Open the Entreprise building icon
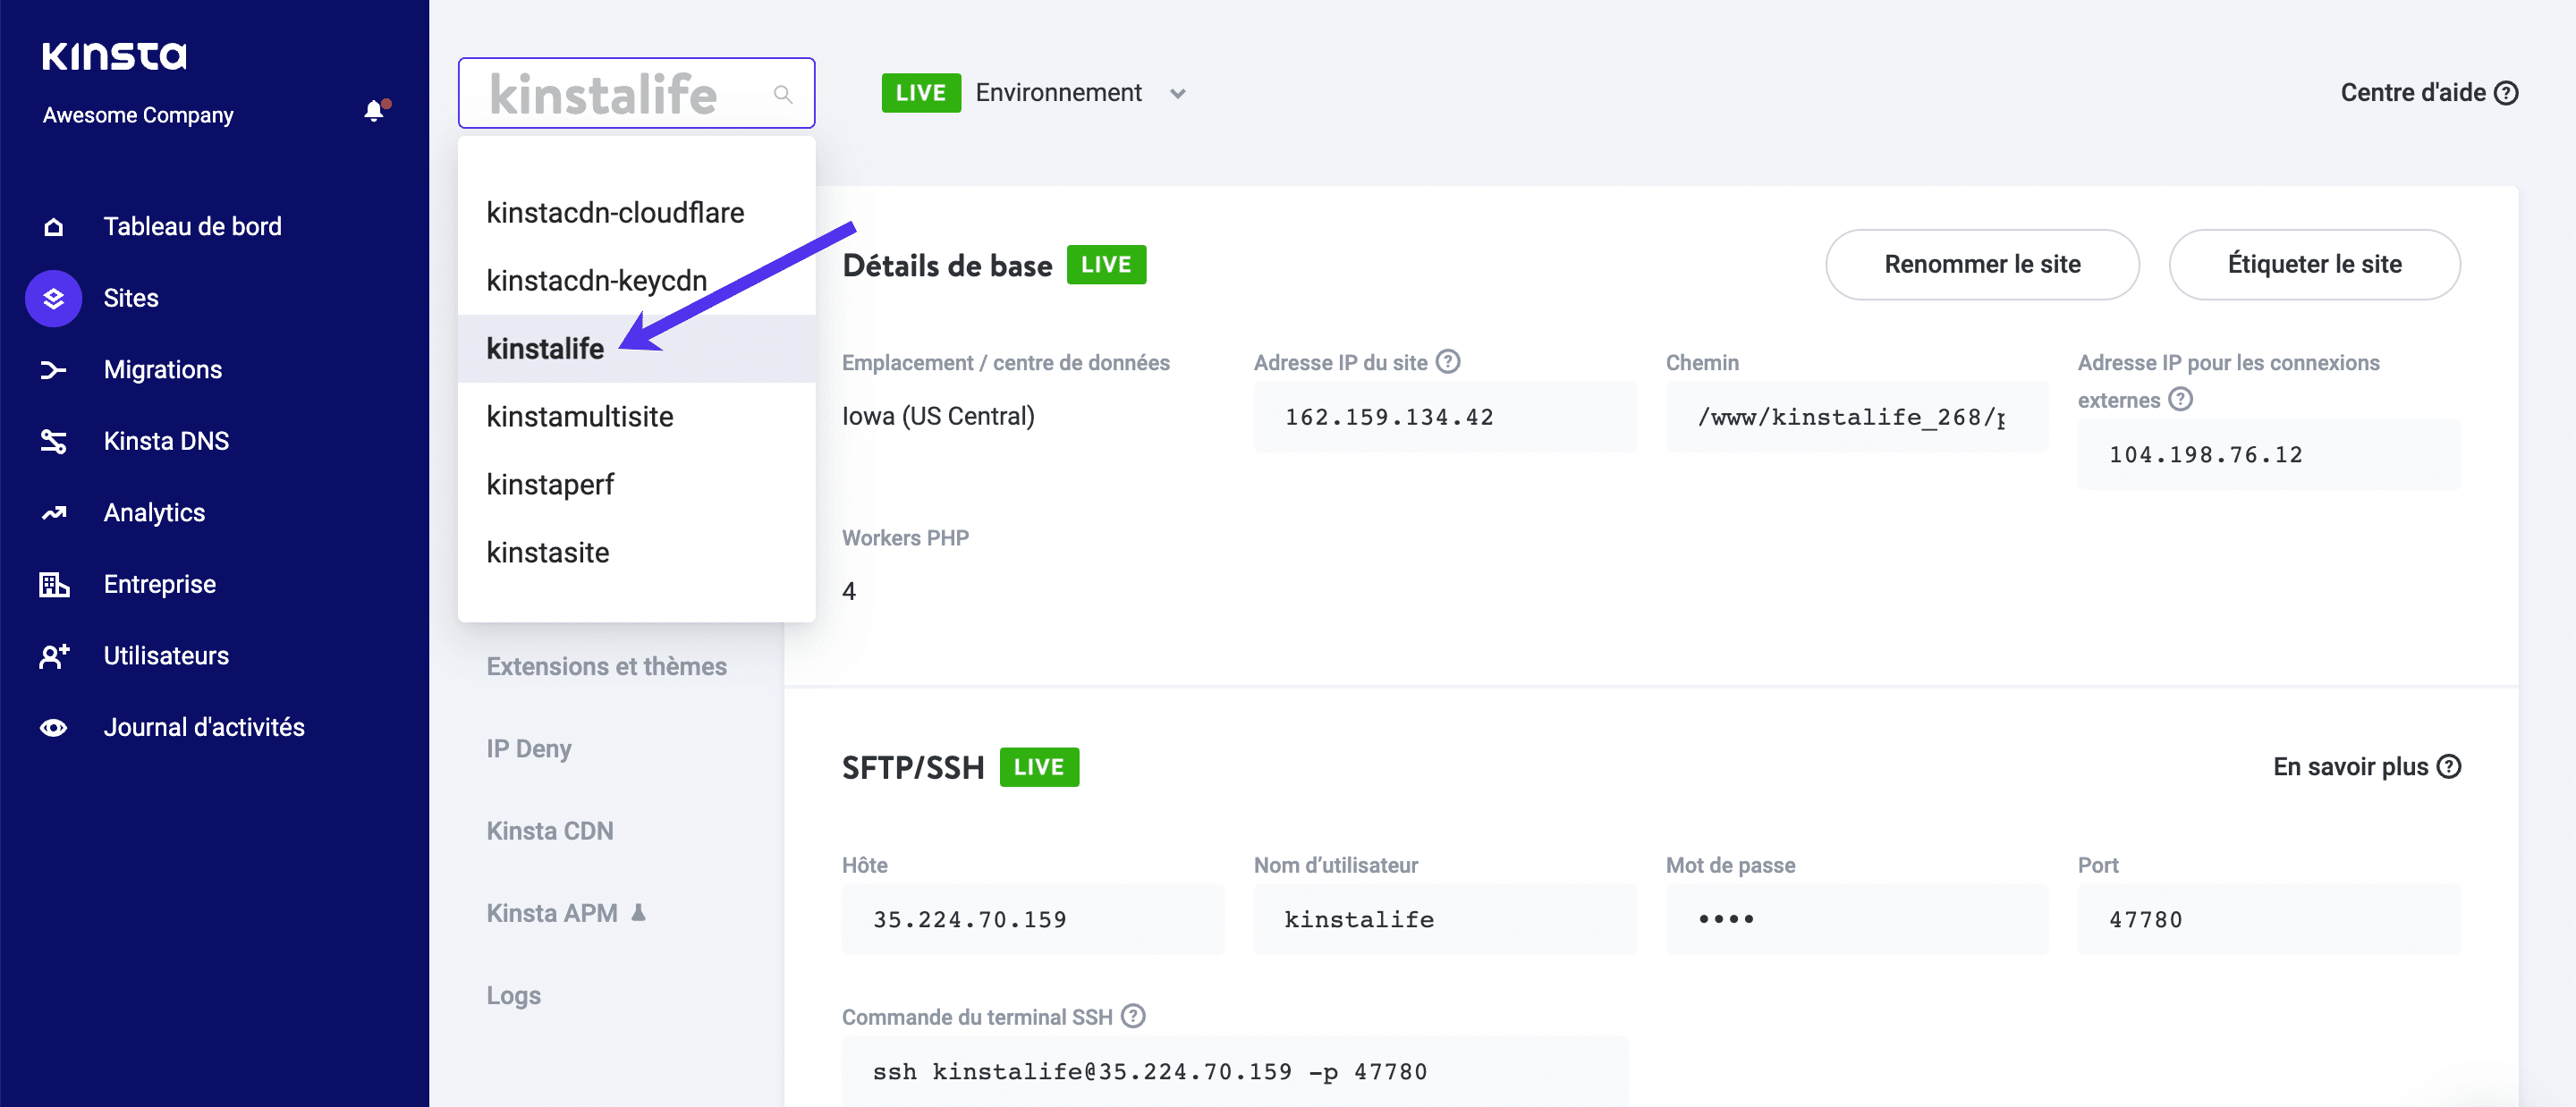 [53, 584]
